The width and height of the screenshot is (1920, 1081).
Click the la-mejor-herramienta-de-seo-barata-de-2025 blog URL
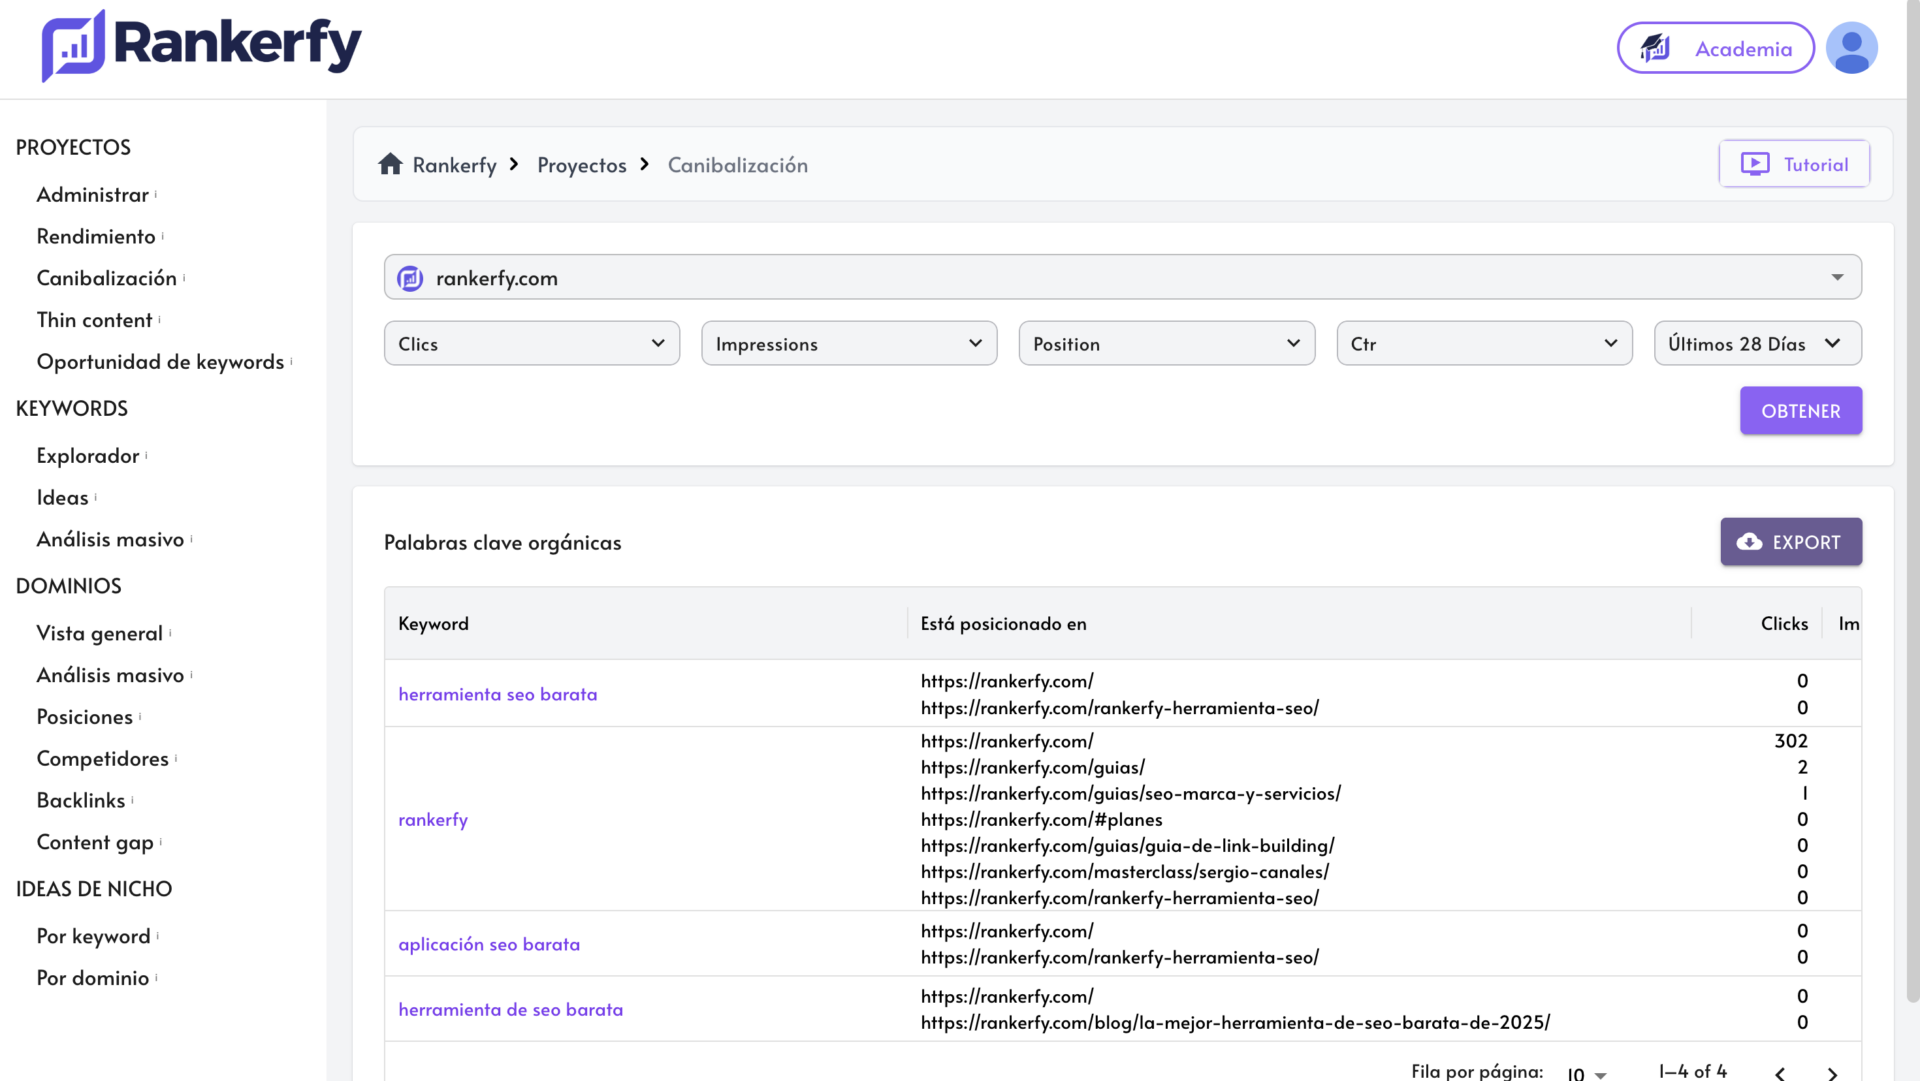1235,1022
